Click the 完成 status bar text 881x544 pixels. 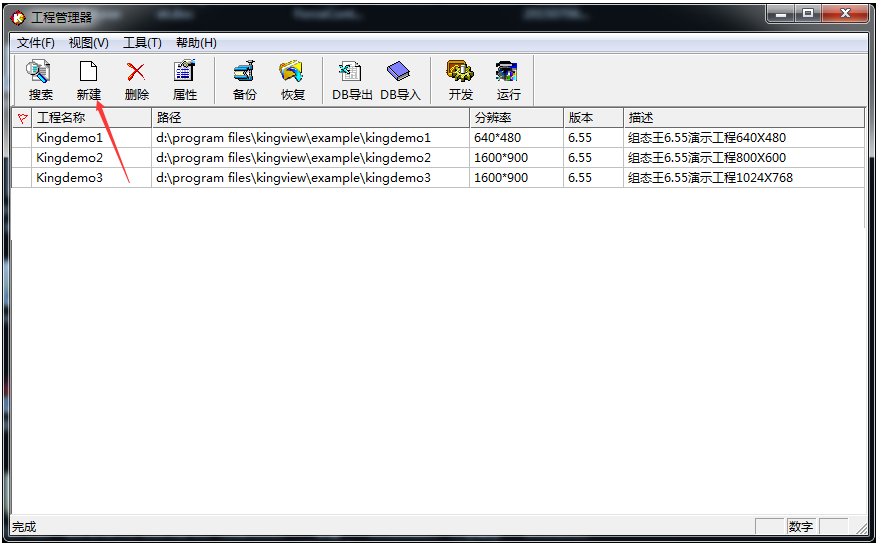tap(24, 527)
